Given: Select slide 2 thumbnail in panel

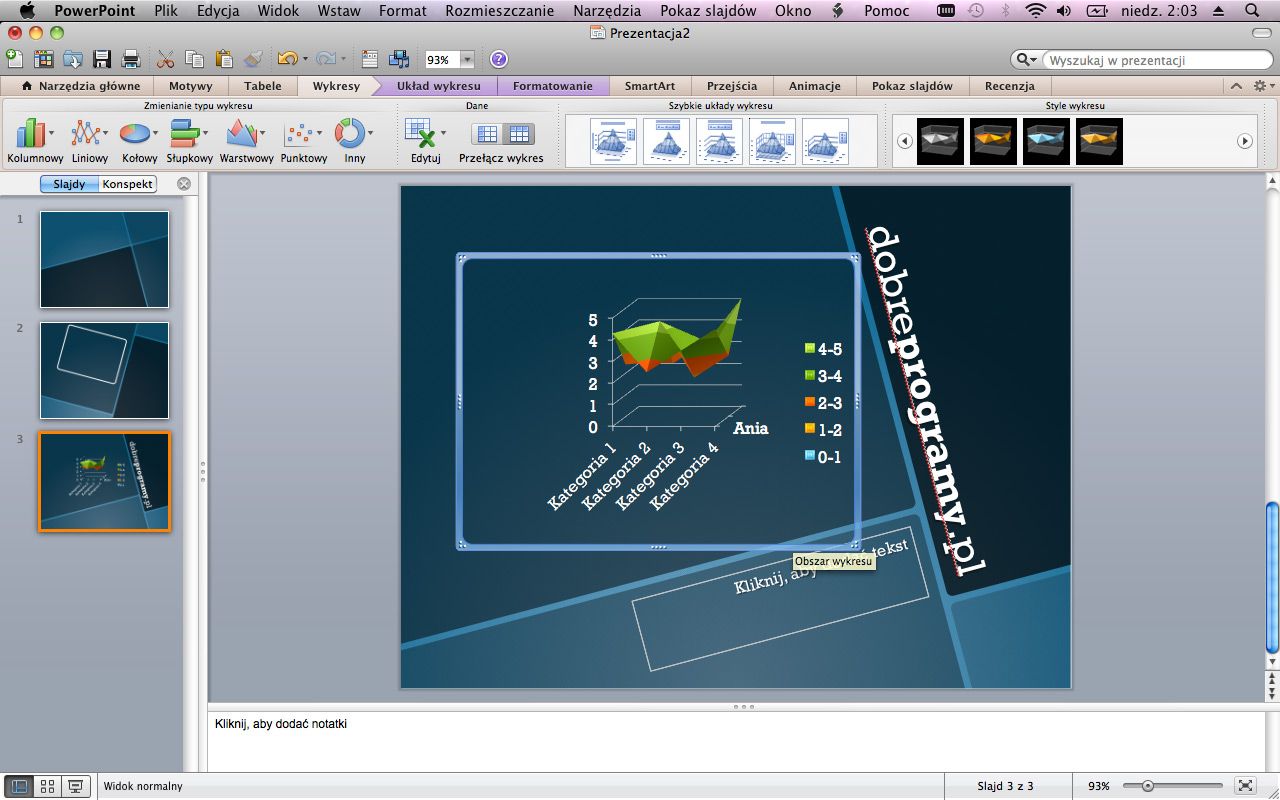Looking at the screenshot, I should (x=104, y=370).
